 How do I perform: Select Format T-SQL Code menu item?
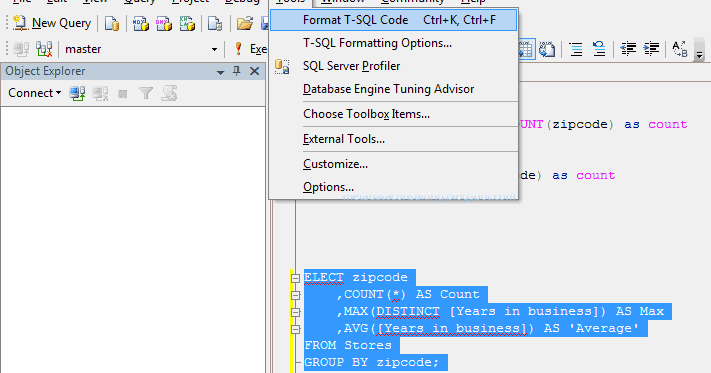pyautogui.click(x=393, y=20)
